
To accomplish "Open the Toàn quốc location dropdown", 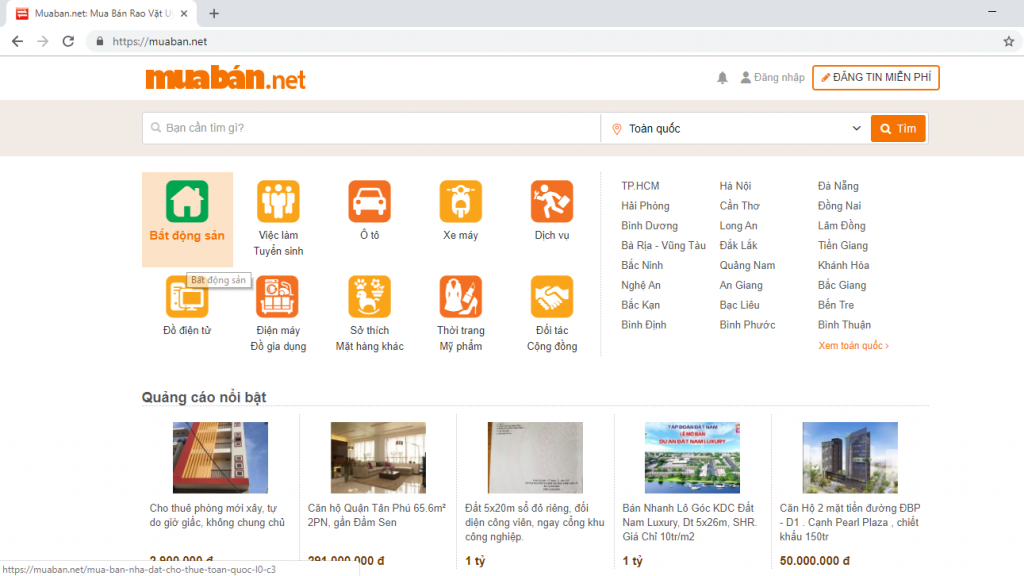I will tap(735, 128).
